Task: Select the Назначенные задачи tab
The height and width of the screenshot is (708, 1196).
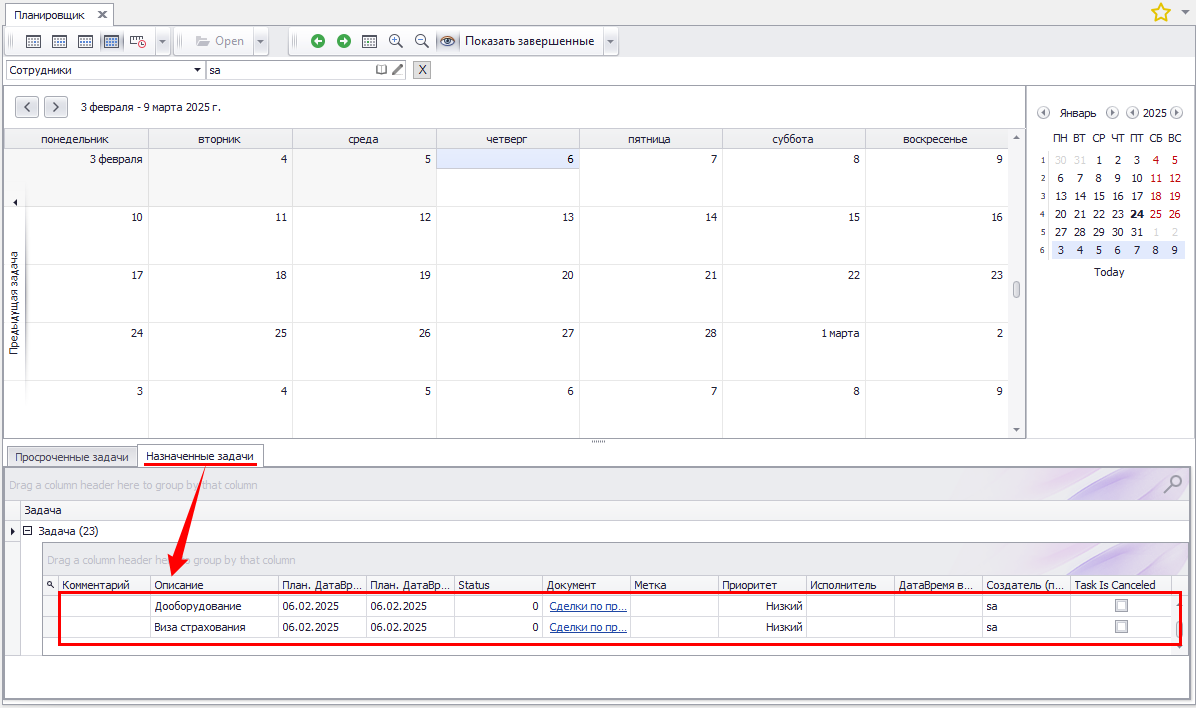Action: (200, 457)
